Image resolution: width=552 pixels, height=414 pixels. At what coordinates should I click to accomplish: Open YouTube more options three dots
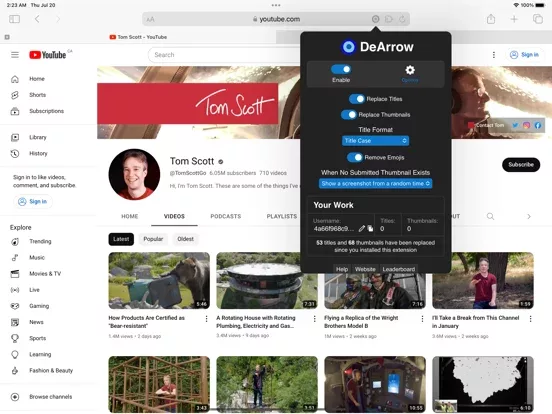click(x=494, y=55)
